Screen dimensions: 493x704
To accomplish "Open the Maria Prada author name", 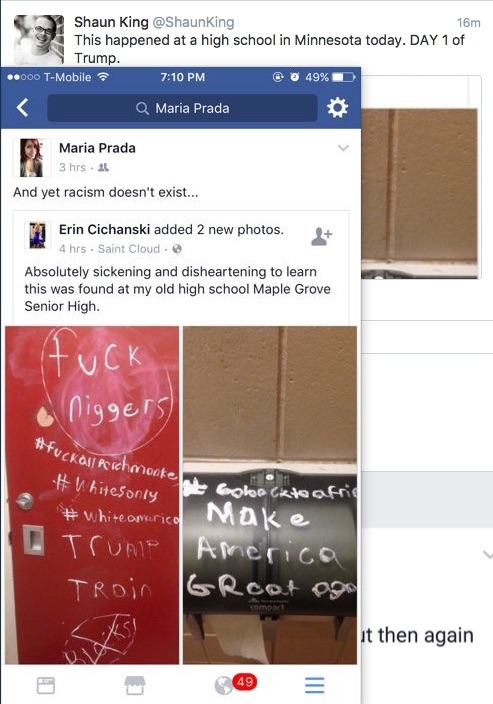I will point(97,148).
